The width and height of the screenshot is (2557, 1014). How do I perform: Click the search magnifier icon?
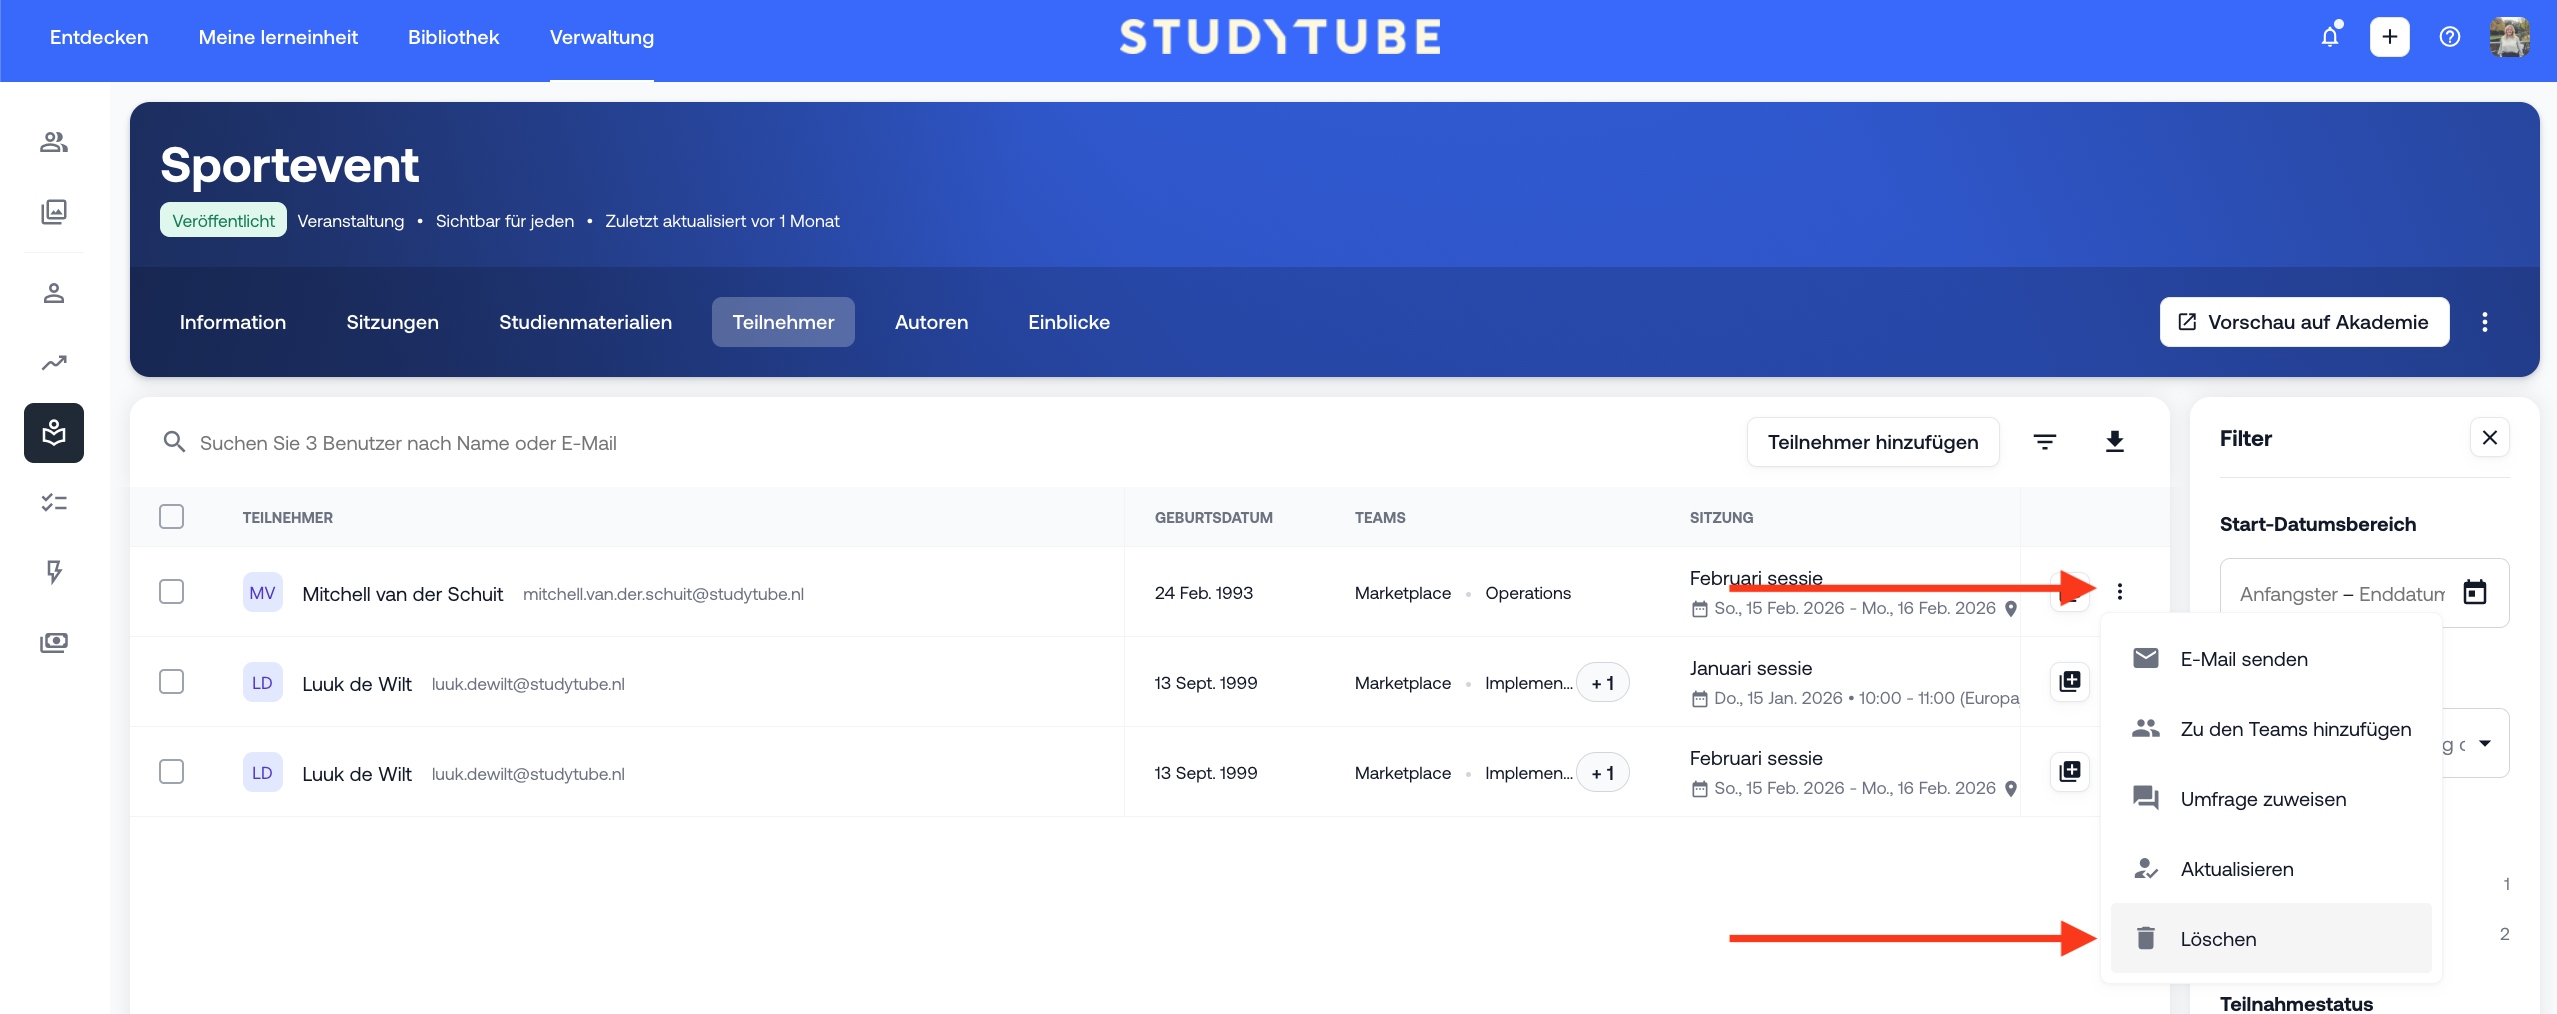tap(174, 442)
